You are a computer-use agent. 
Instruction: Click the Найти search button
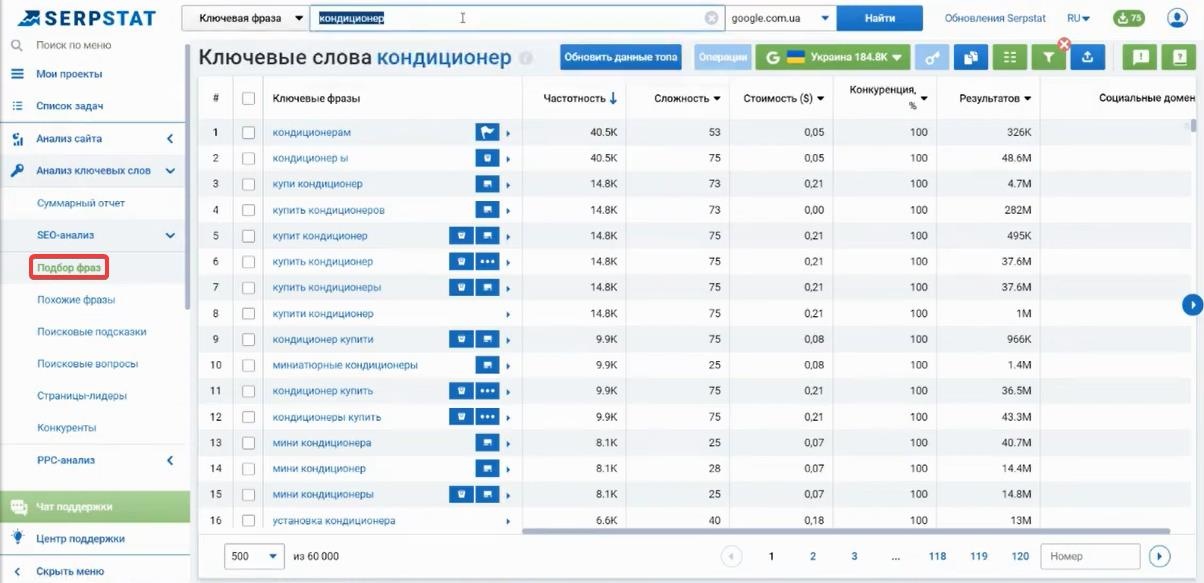(880, 18)
